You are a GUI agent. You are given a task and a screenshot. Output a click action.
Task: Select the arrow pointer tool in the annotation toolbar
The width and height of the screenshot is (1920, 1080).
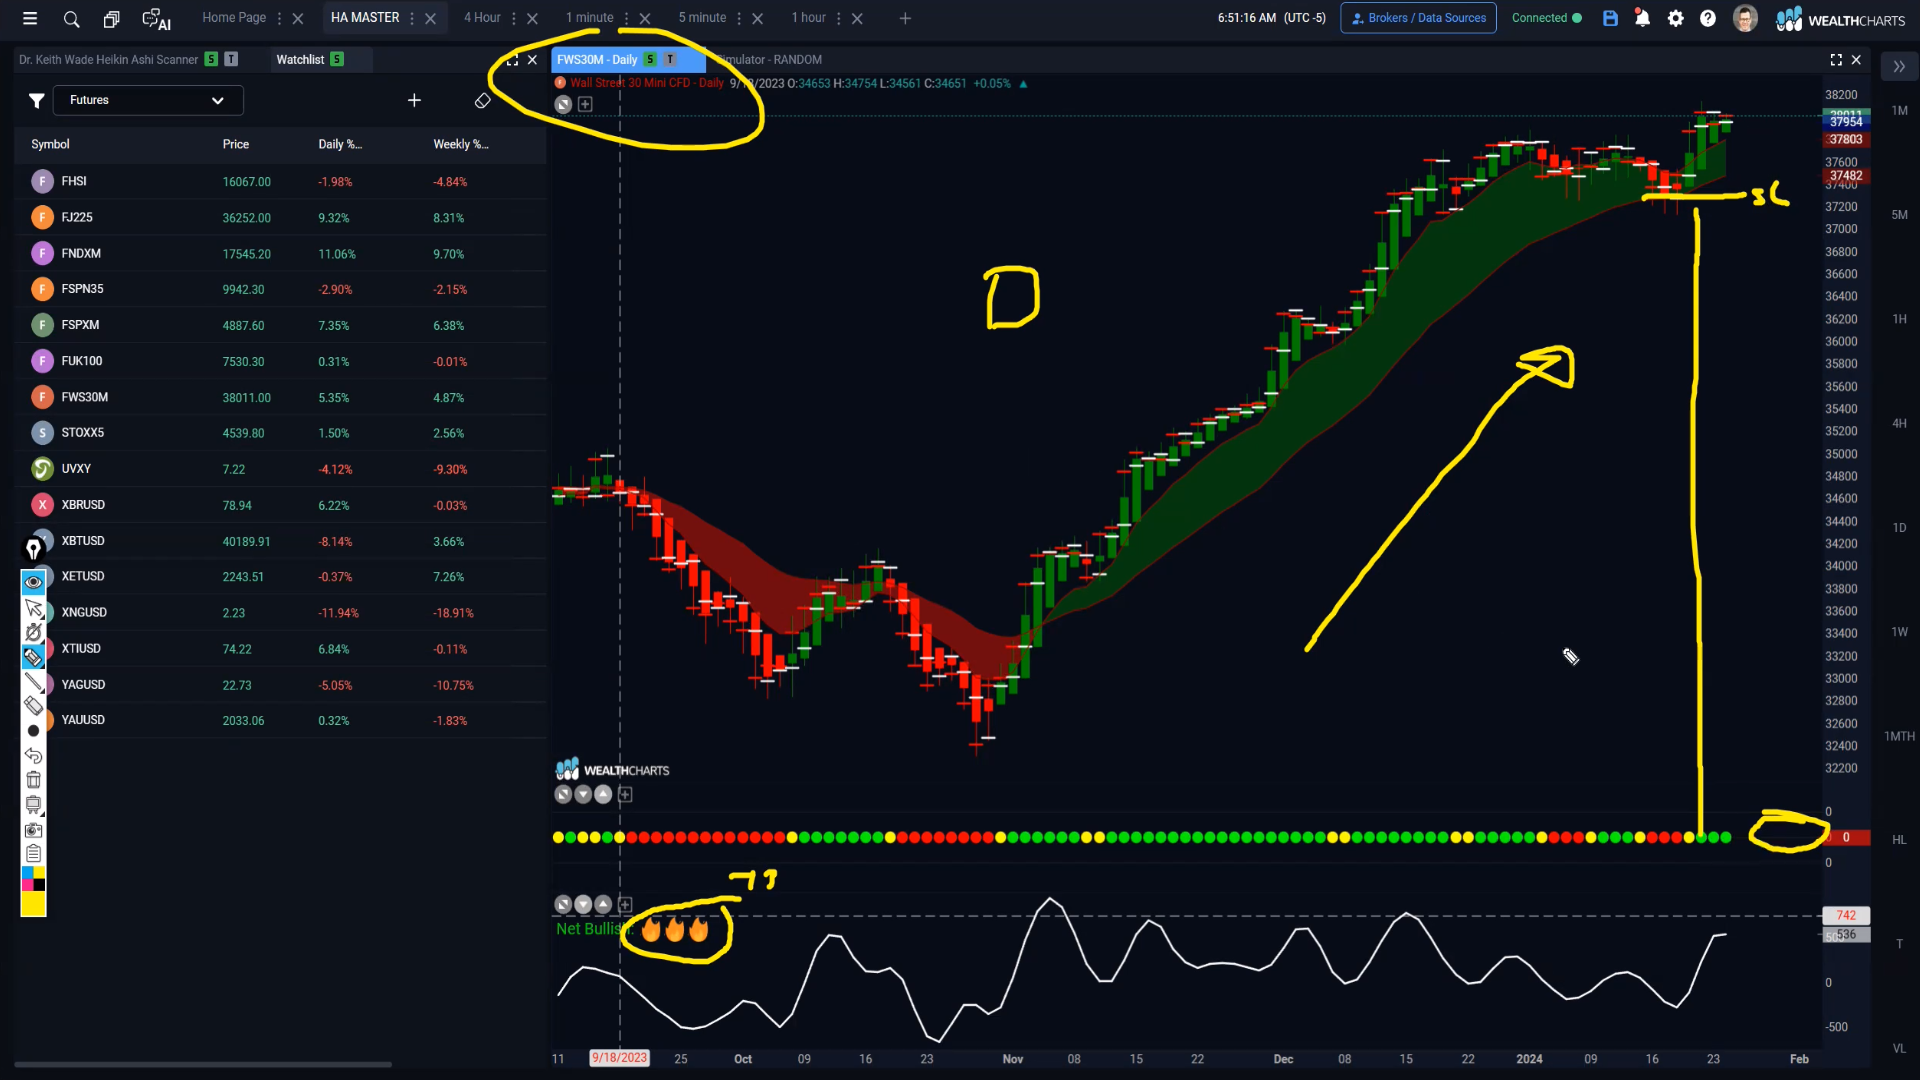tap(33, 608)
